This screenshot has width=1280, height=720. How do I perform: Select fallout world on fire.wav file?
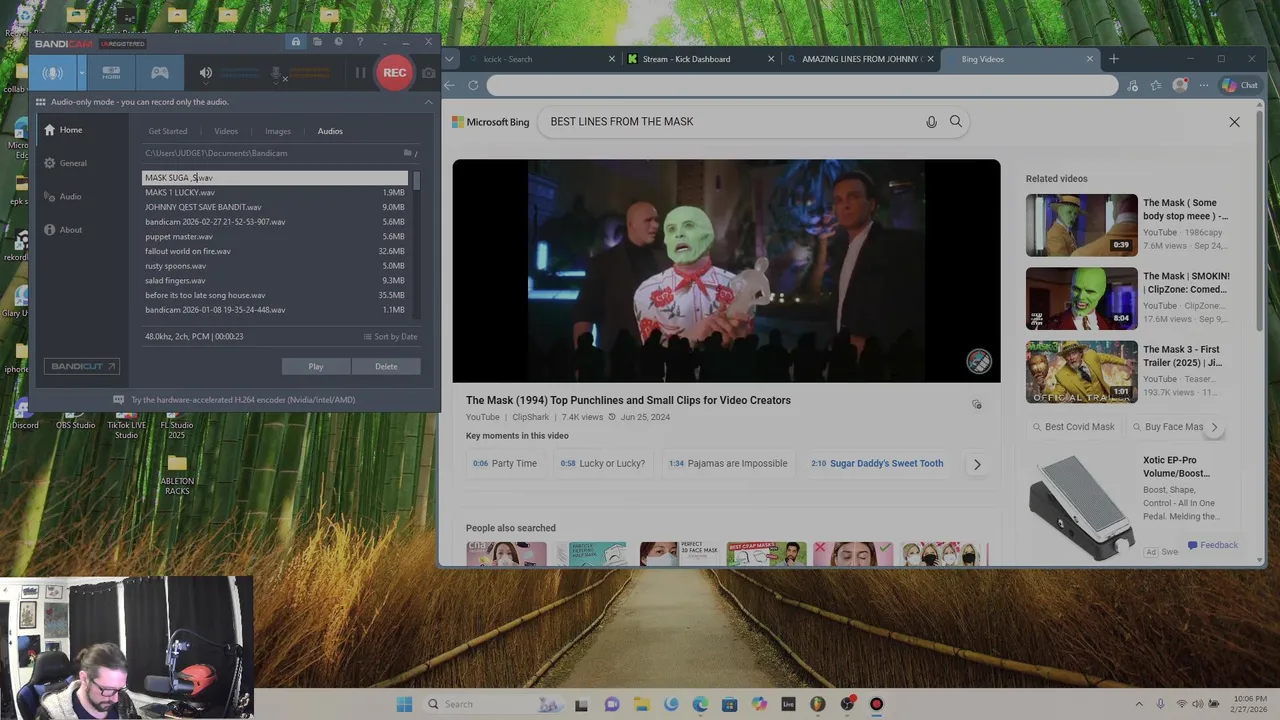(x=275, y=251)
